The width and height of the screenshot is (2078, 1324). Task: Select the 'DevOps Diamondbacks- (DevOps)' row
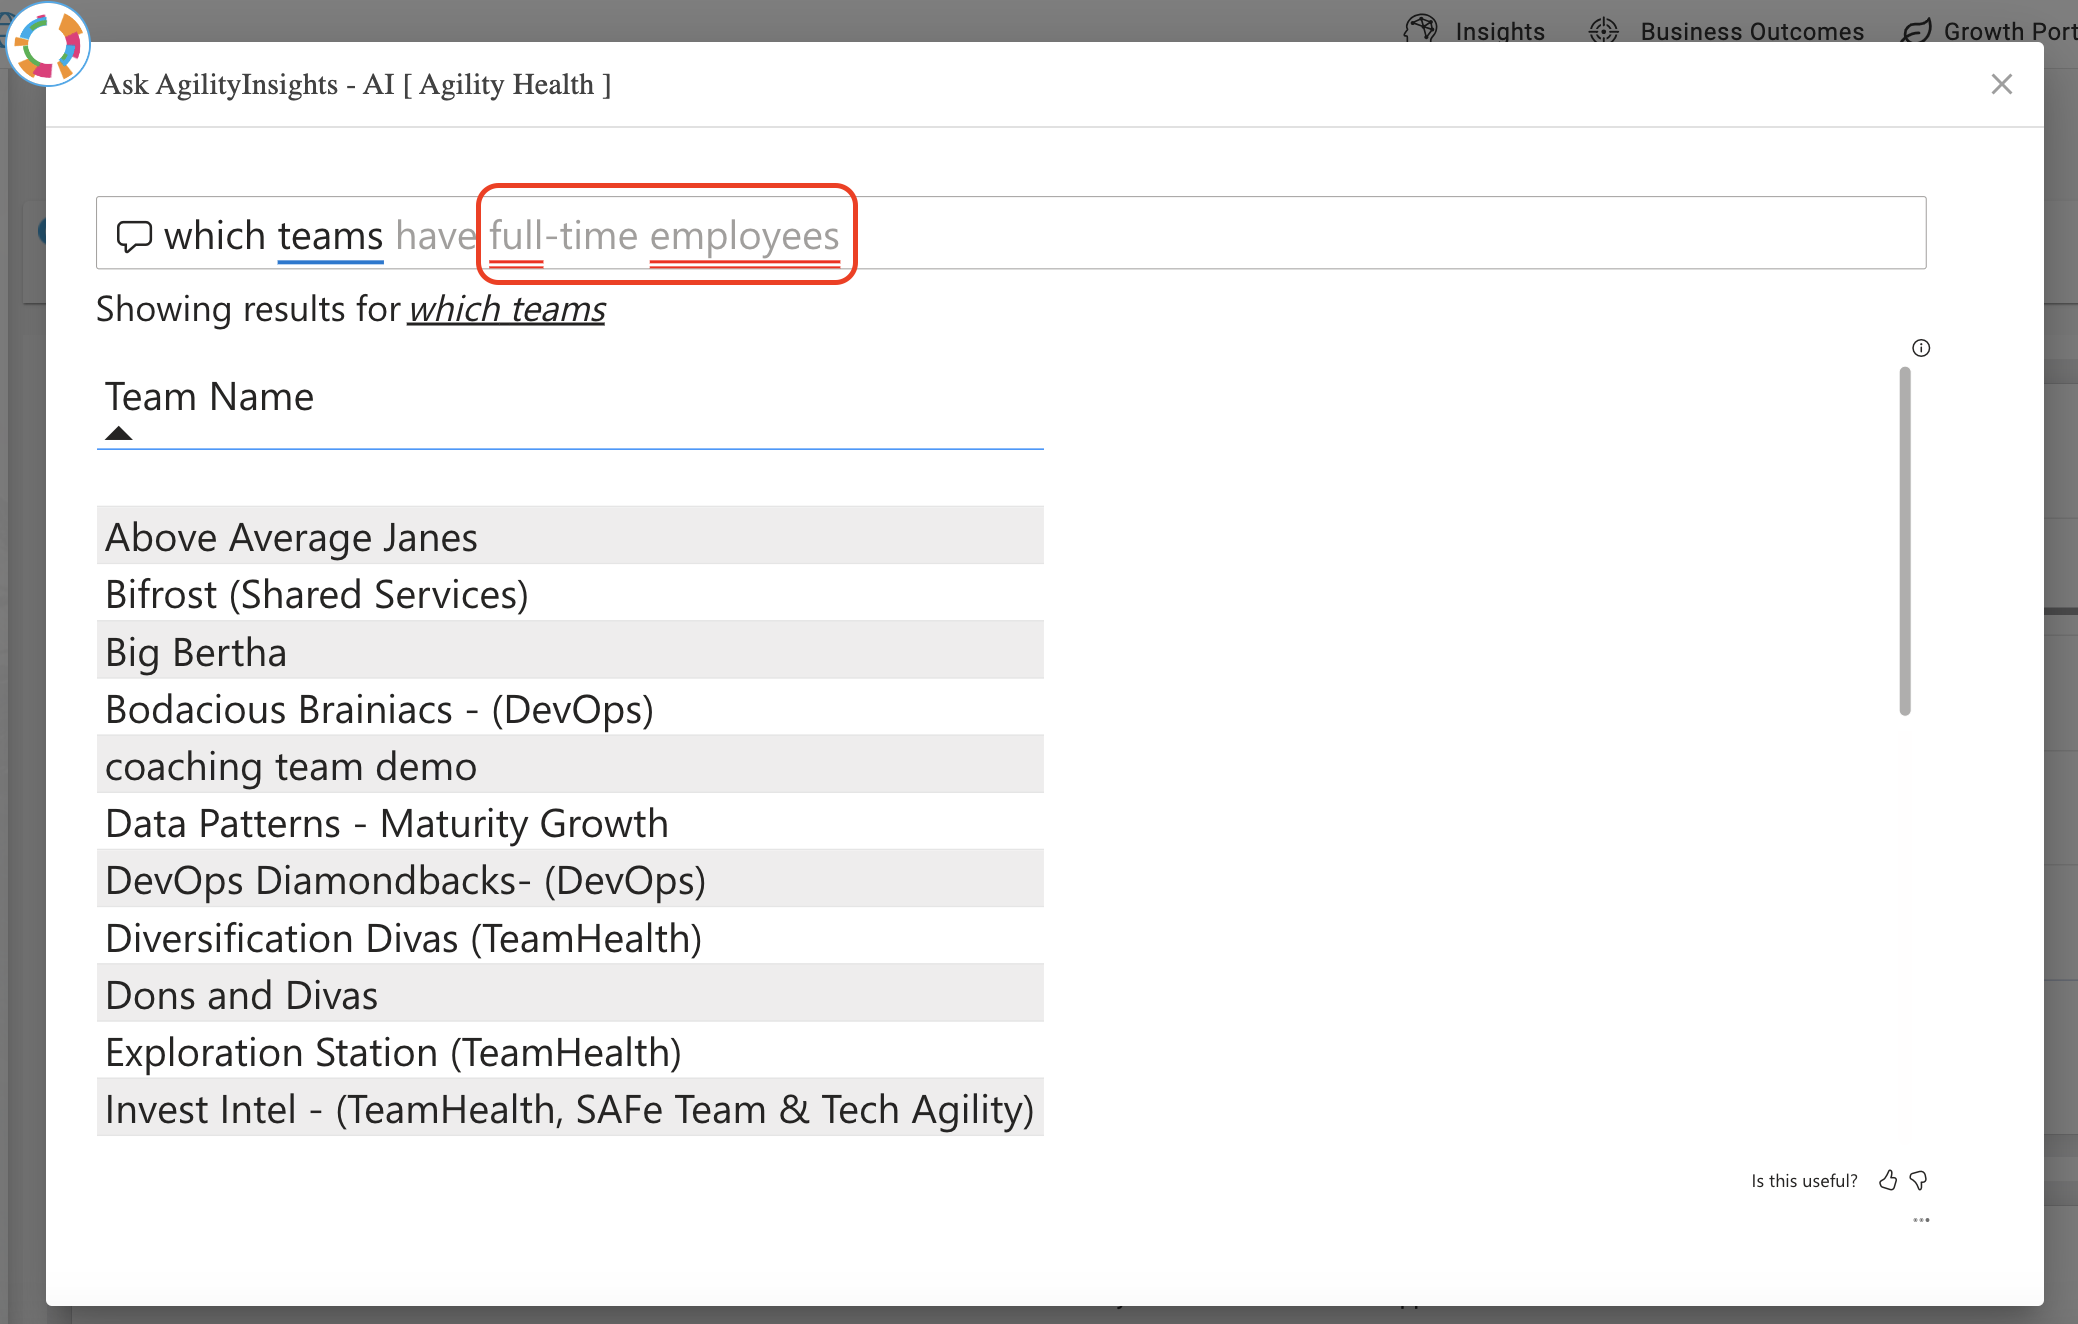[x=570, y=878]
